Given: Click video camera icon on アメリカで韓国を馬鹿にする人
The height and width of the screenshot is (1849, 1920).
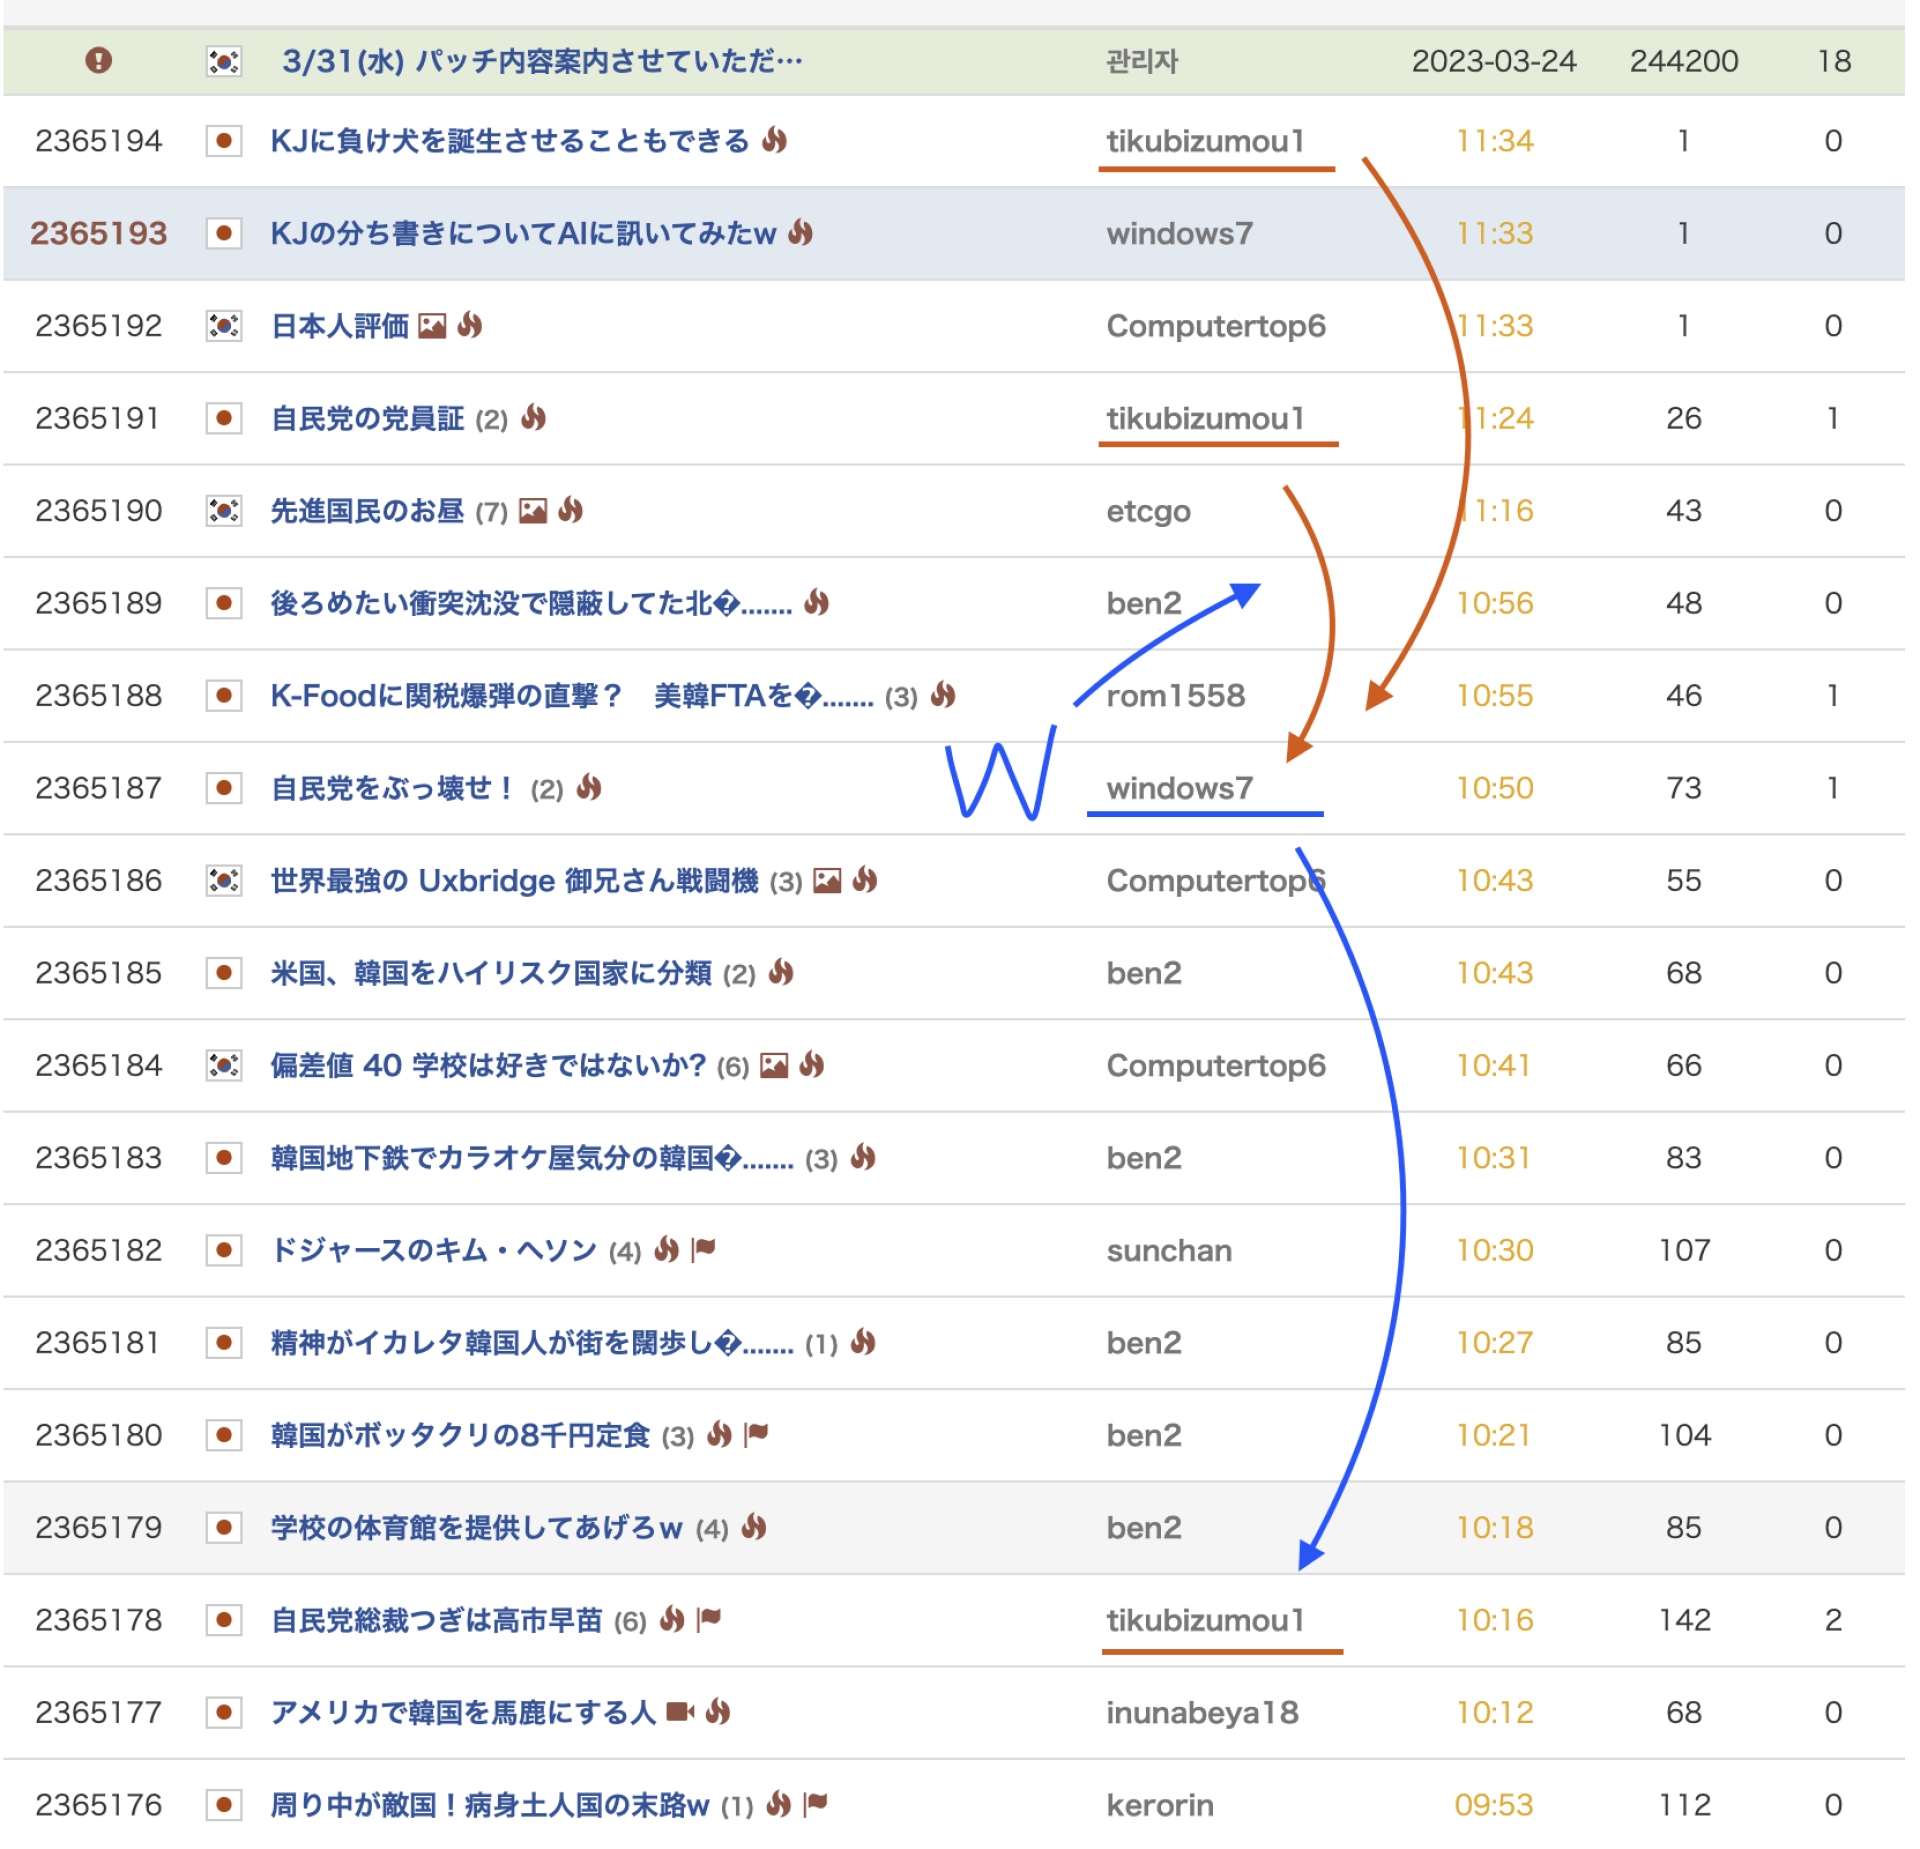Looking at the screenshot, I should click(680, 1713).
